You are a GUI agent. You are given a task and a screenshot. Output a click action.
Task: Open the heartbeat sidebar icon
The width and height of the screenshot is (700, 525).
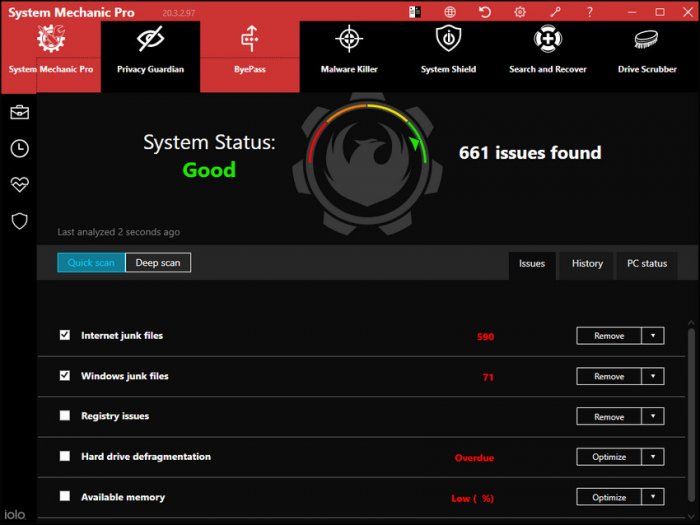[x=20, y=184]
